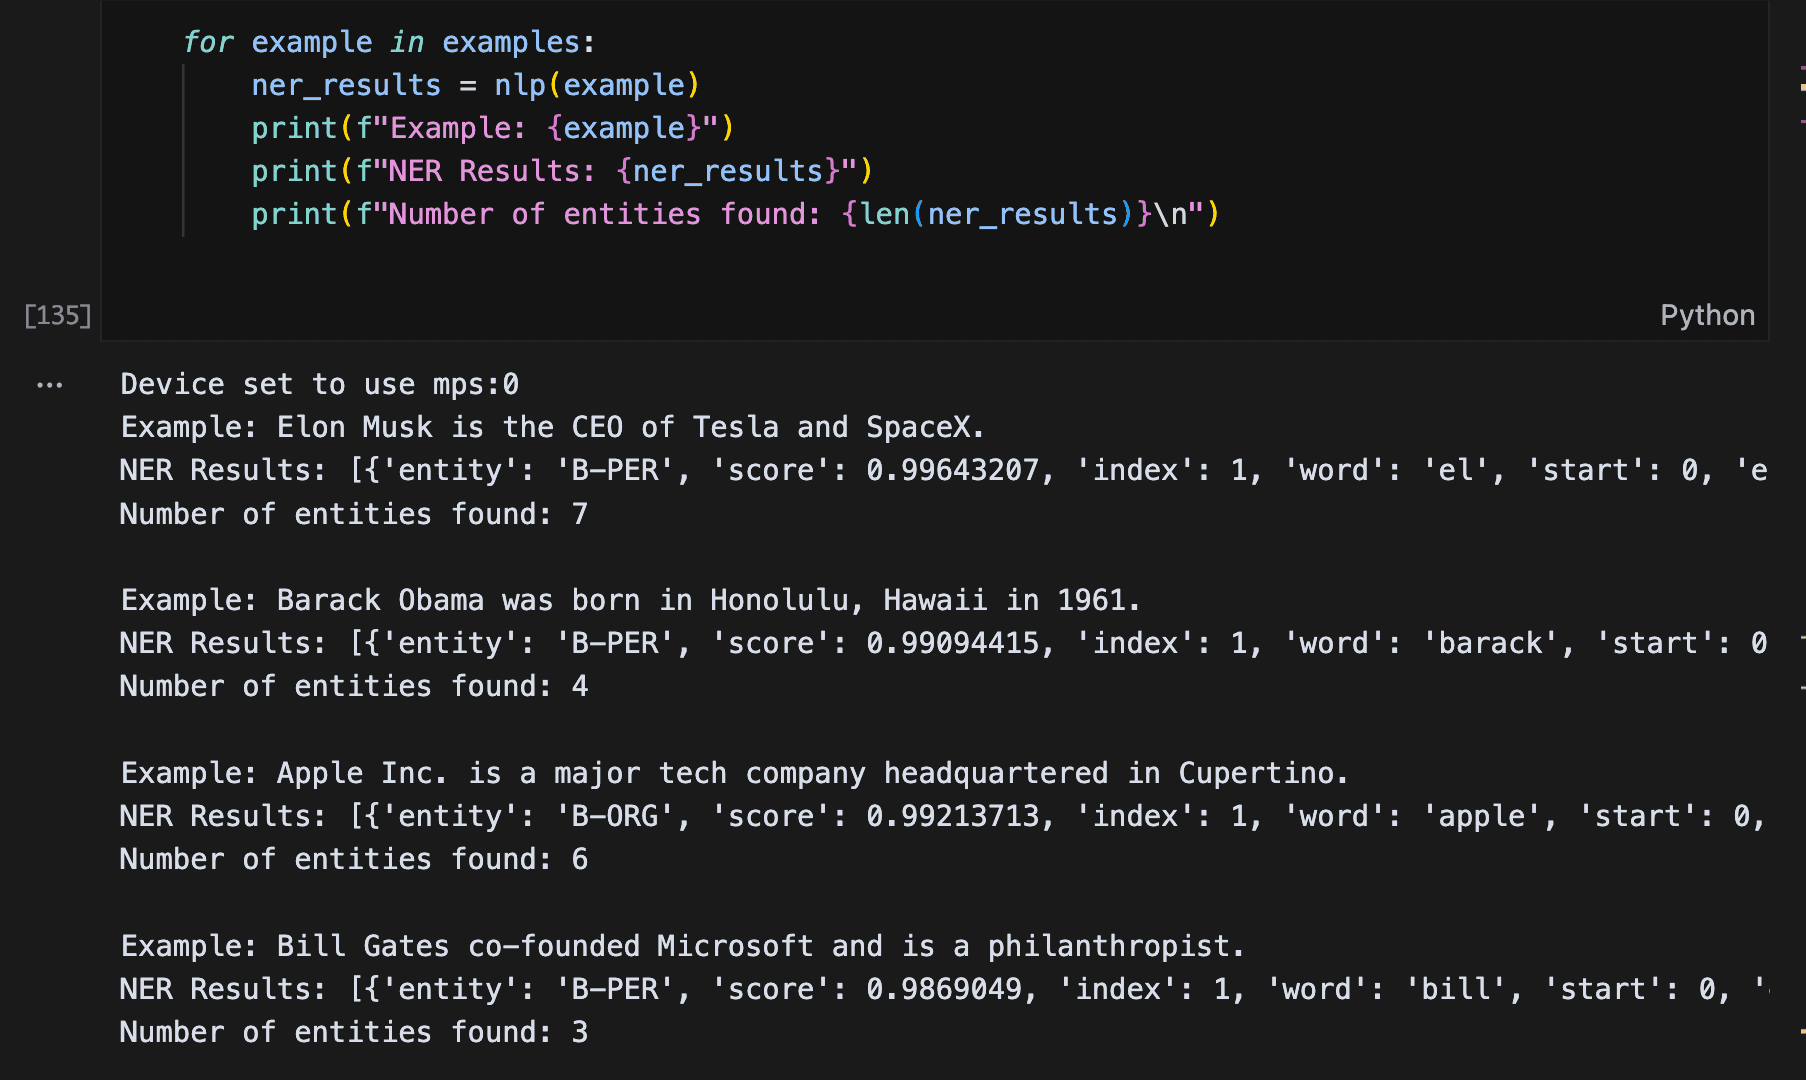Click the cell execution count 135
1806x1080 pixels.
(x=58, y=316)
